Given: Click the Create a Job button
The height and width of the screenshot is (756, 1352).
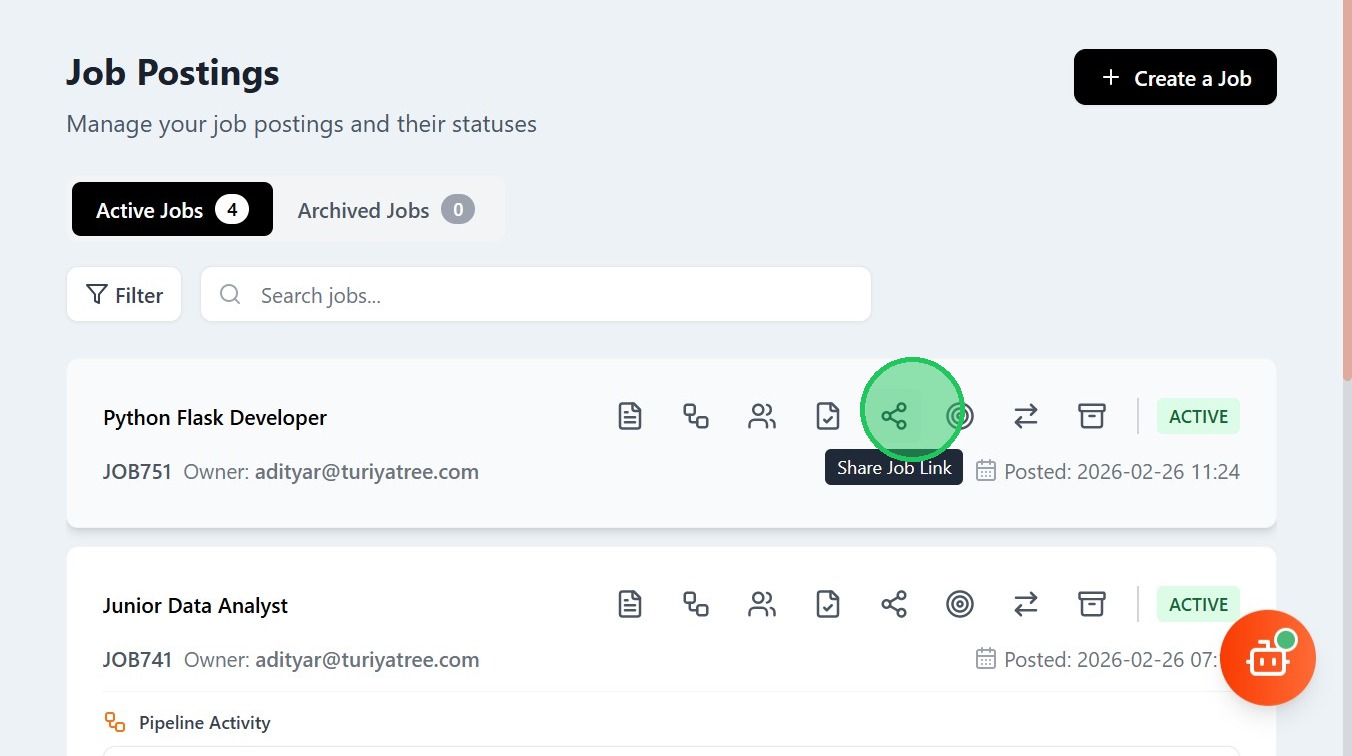Looking at the screenshot, I should [1175, 78].
